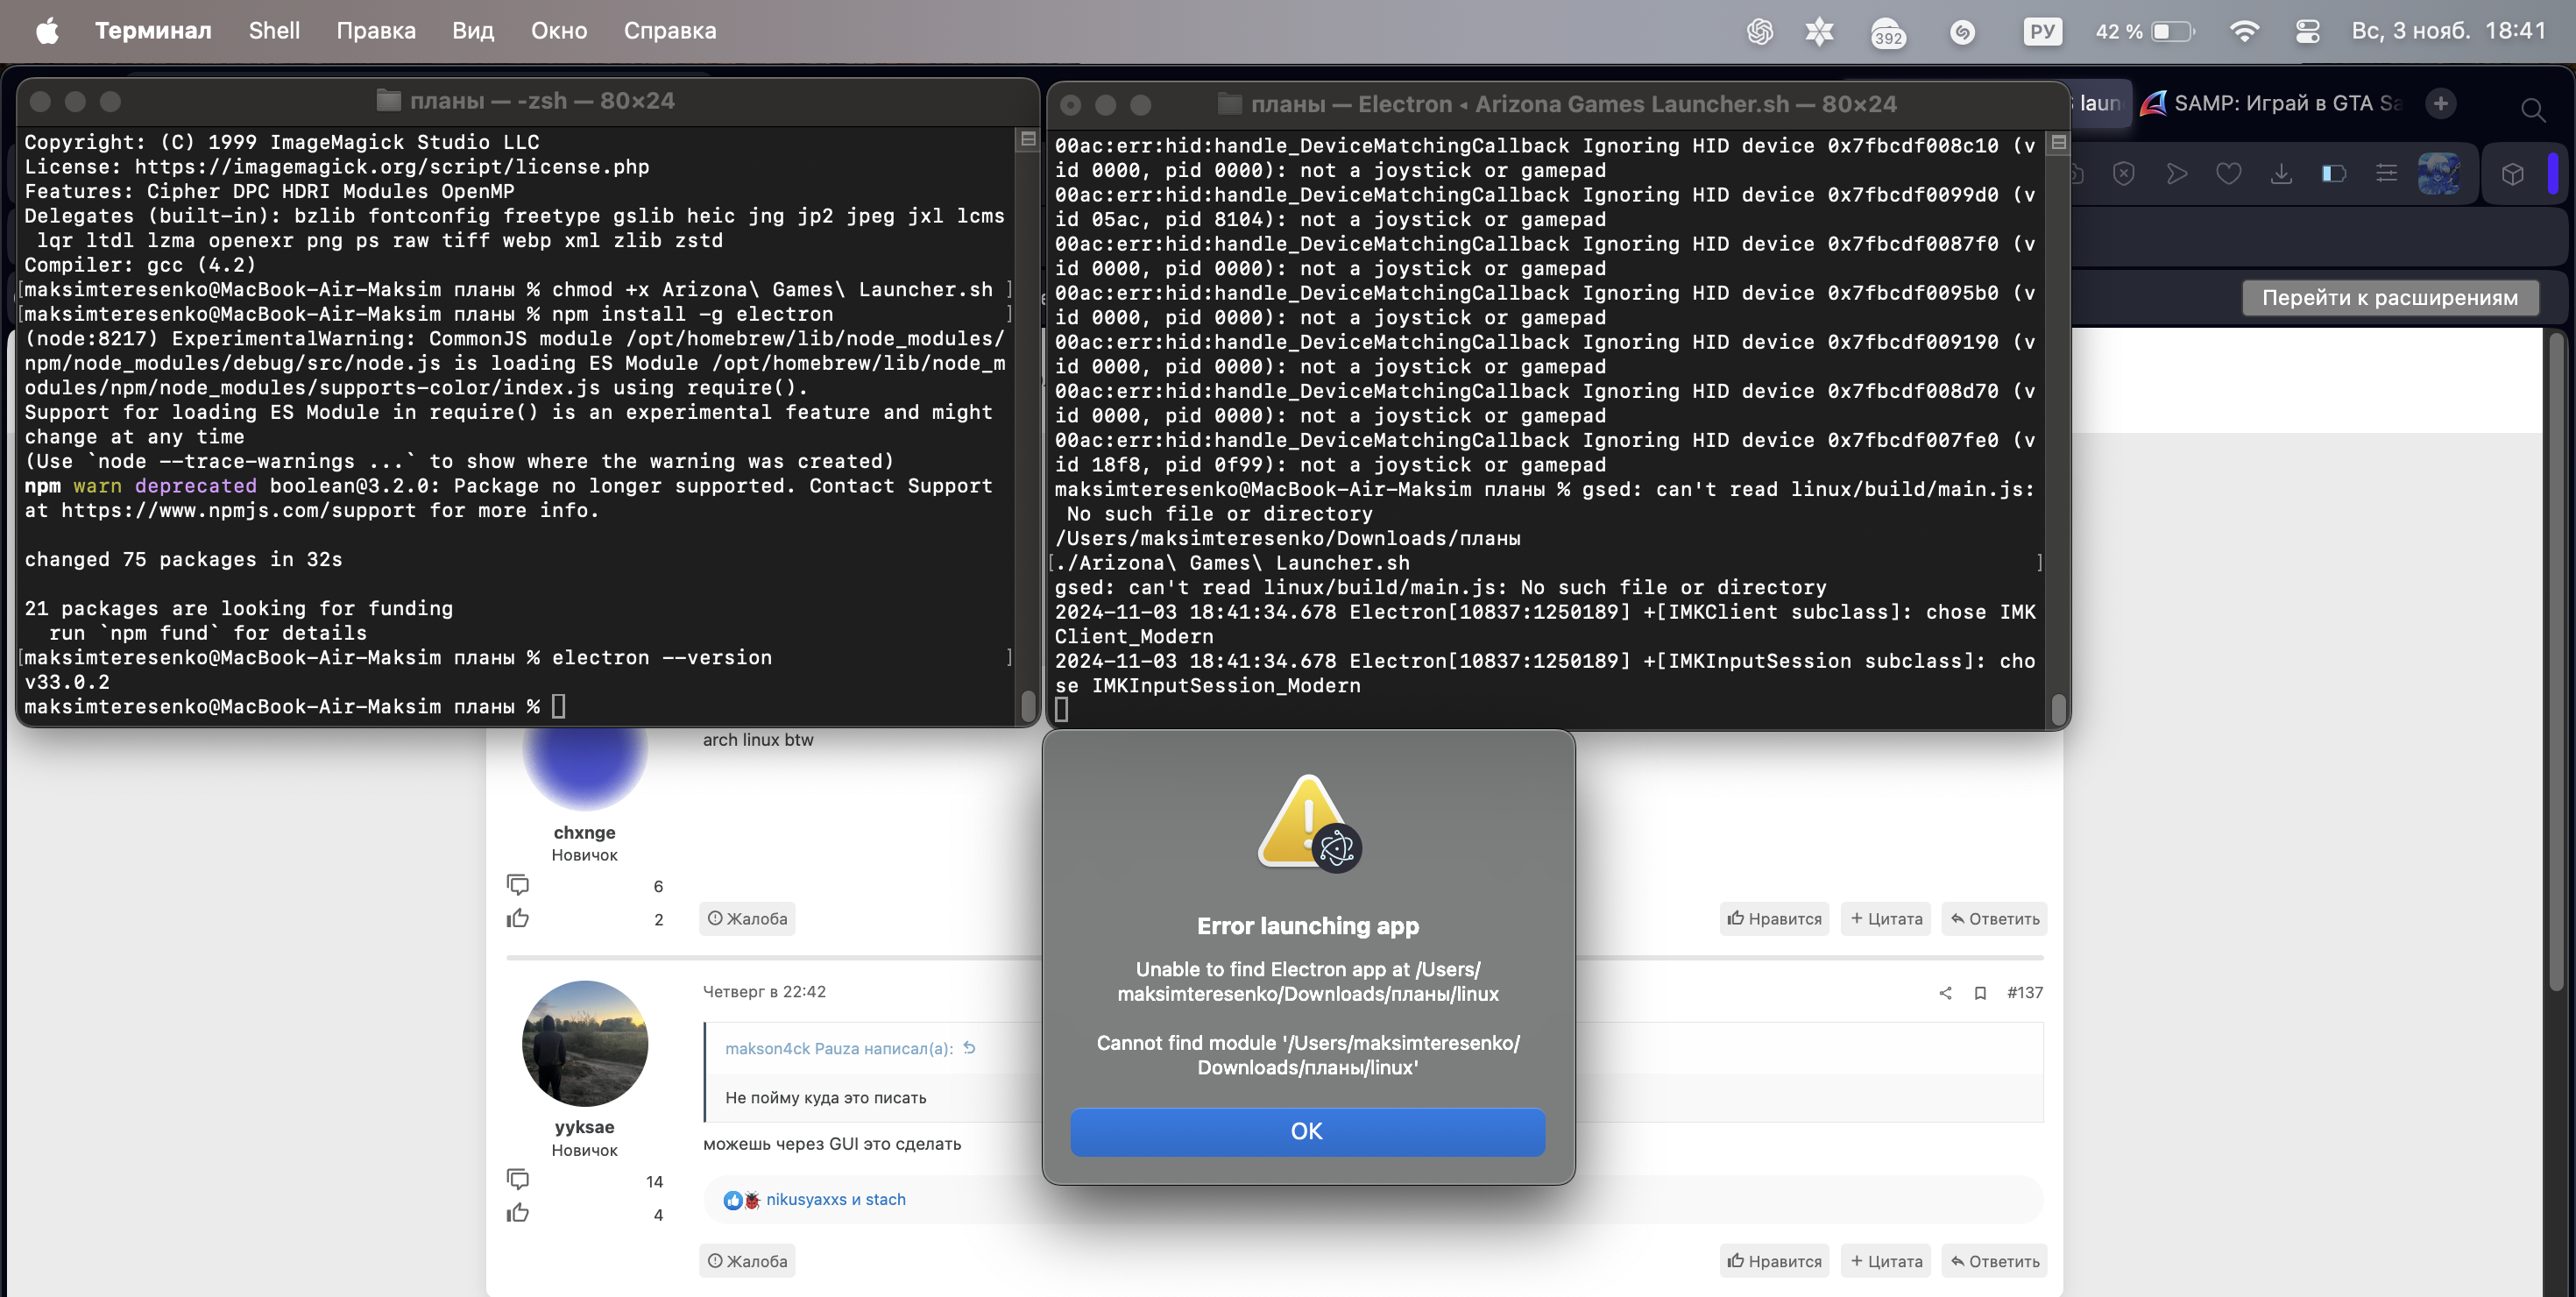Open the battery status showing 42 %
The width and height of the screenshot is (2576, 1297).
click(x=2146, y=32)
